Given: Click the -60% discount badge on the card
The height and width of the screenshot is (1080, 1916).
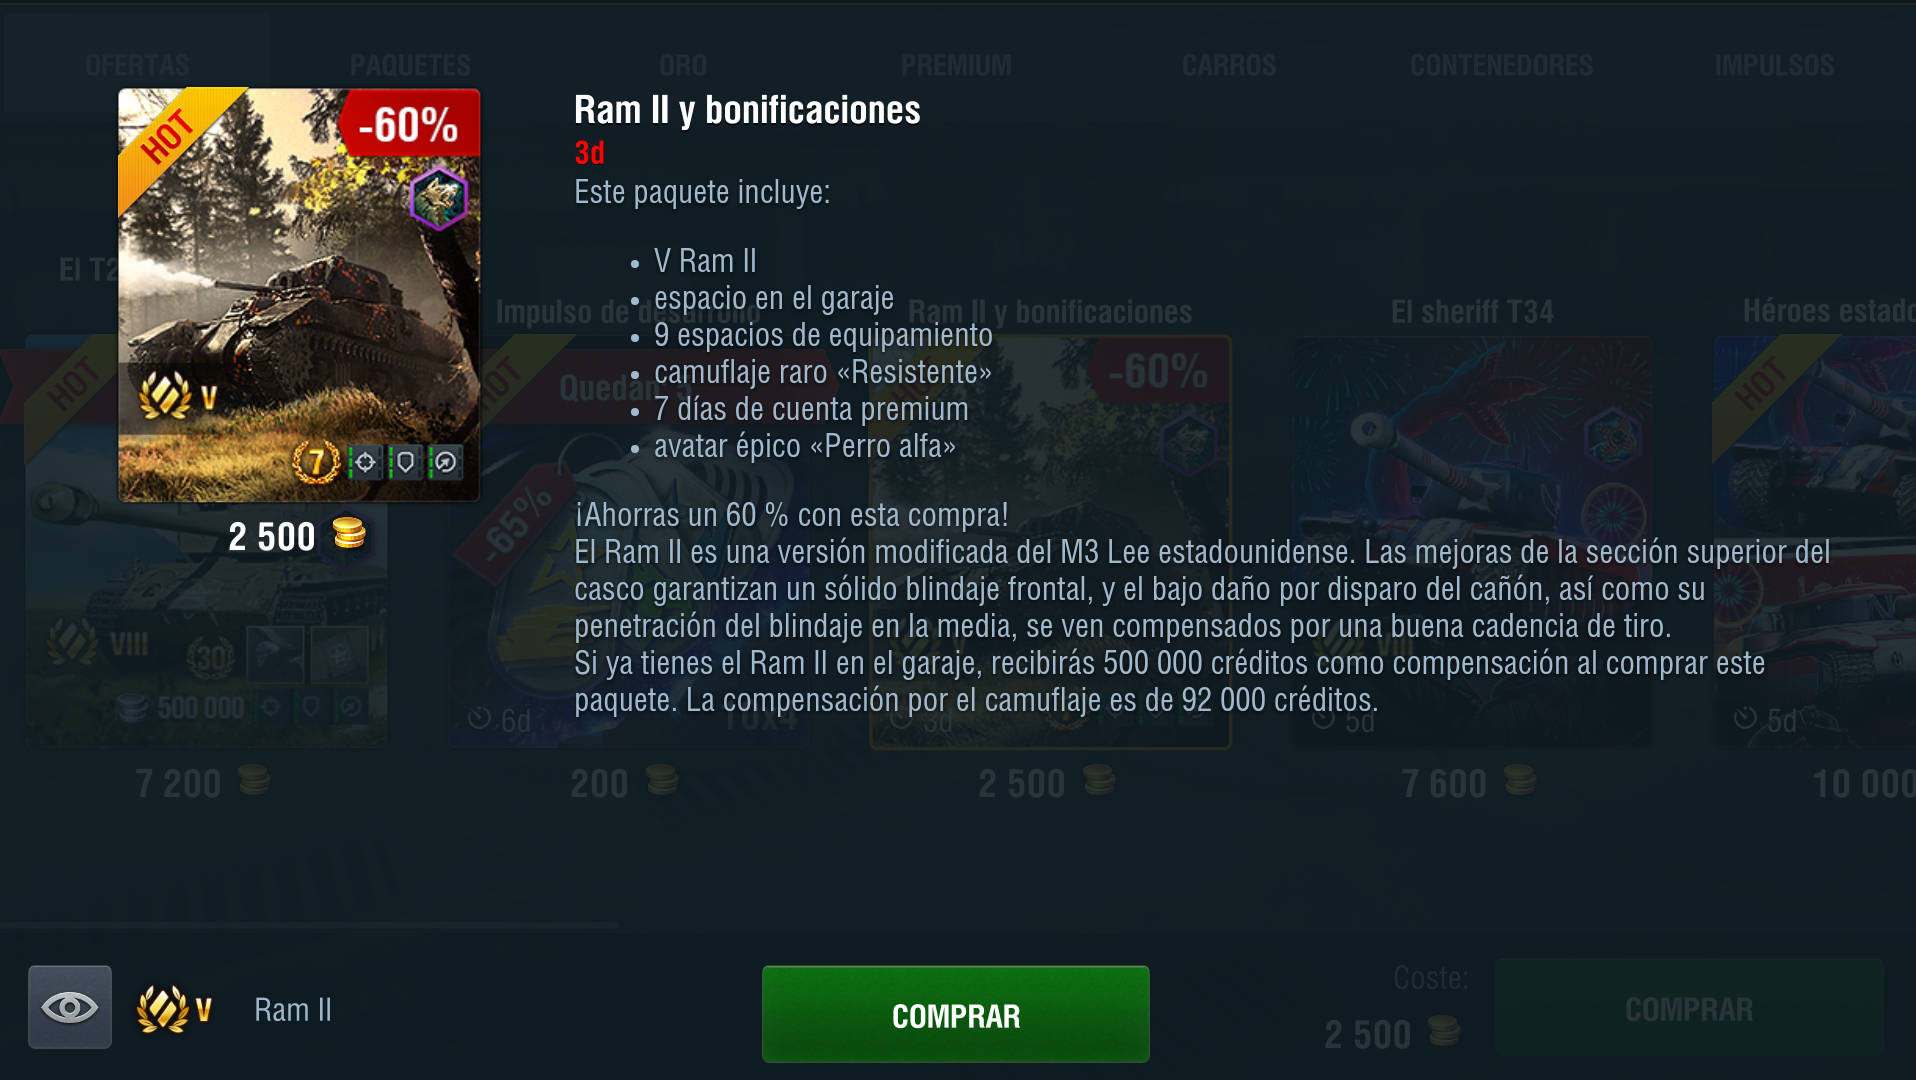Looking at the screenshot, I should (x=410, y=124).
